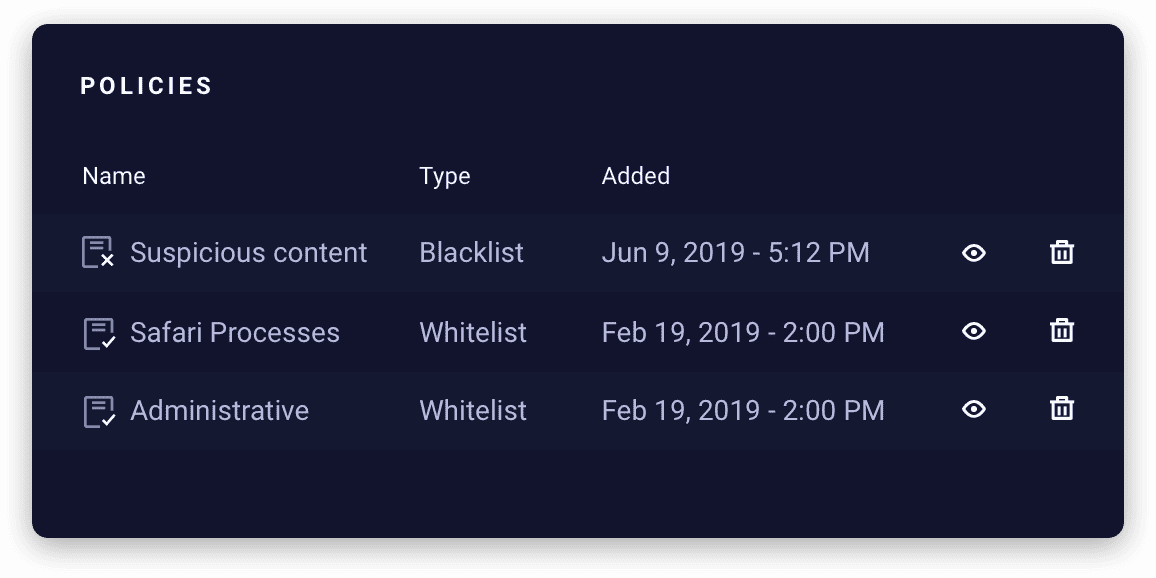Click the Jun 9, 2019 added date

point(735,253)
